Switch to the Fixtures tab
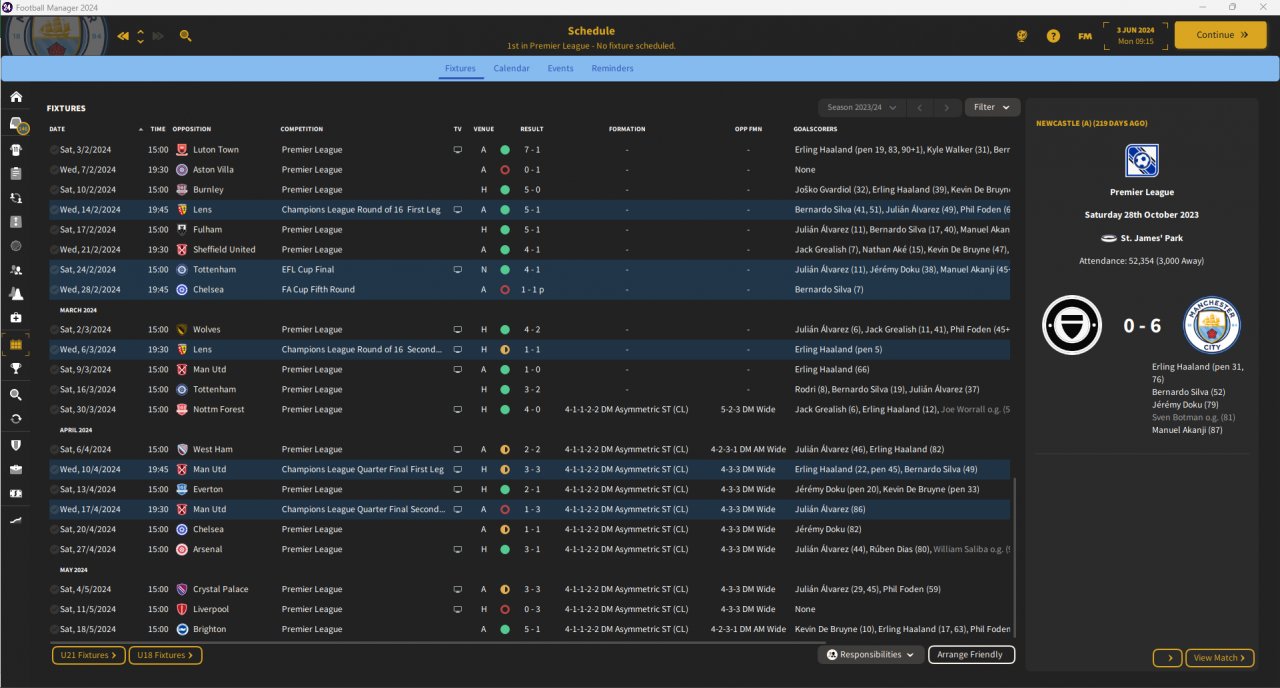The width and height of the screenshot is (1280, 688). tap(460, 69)
